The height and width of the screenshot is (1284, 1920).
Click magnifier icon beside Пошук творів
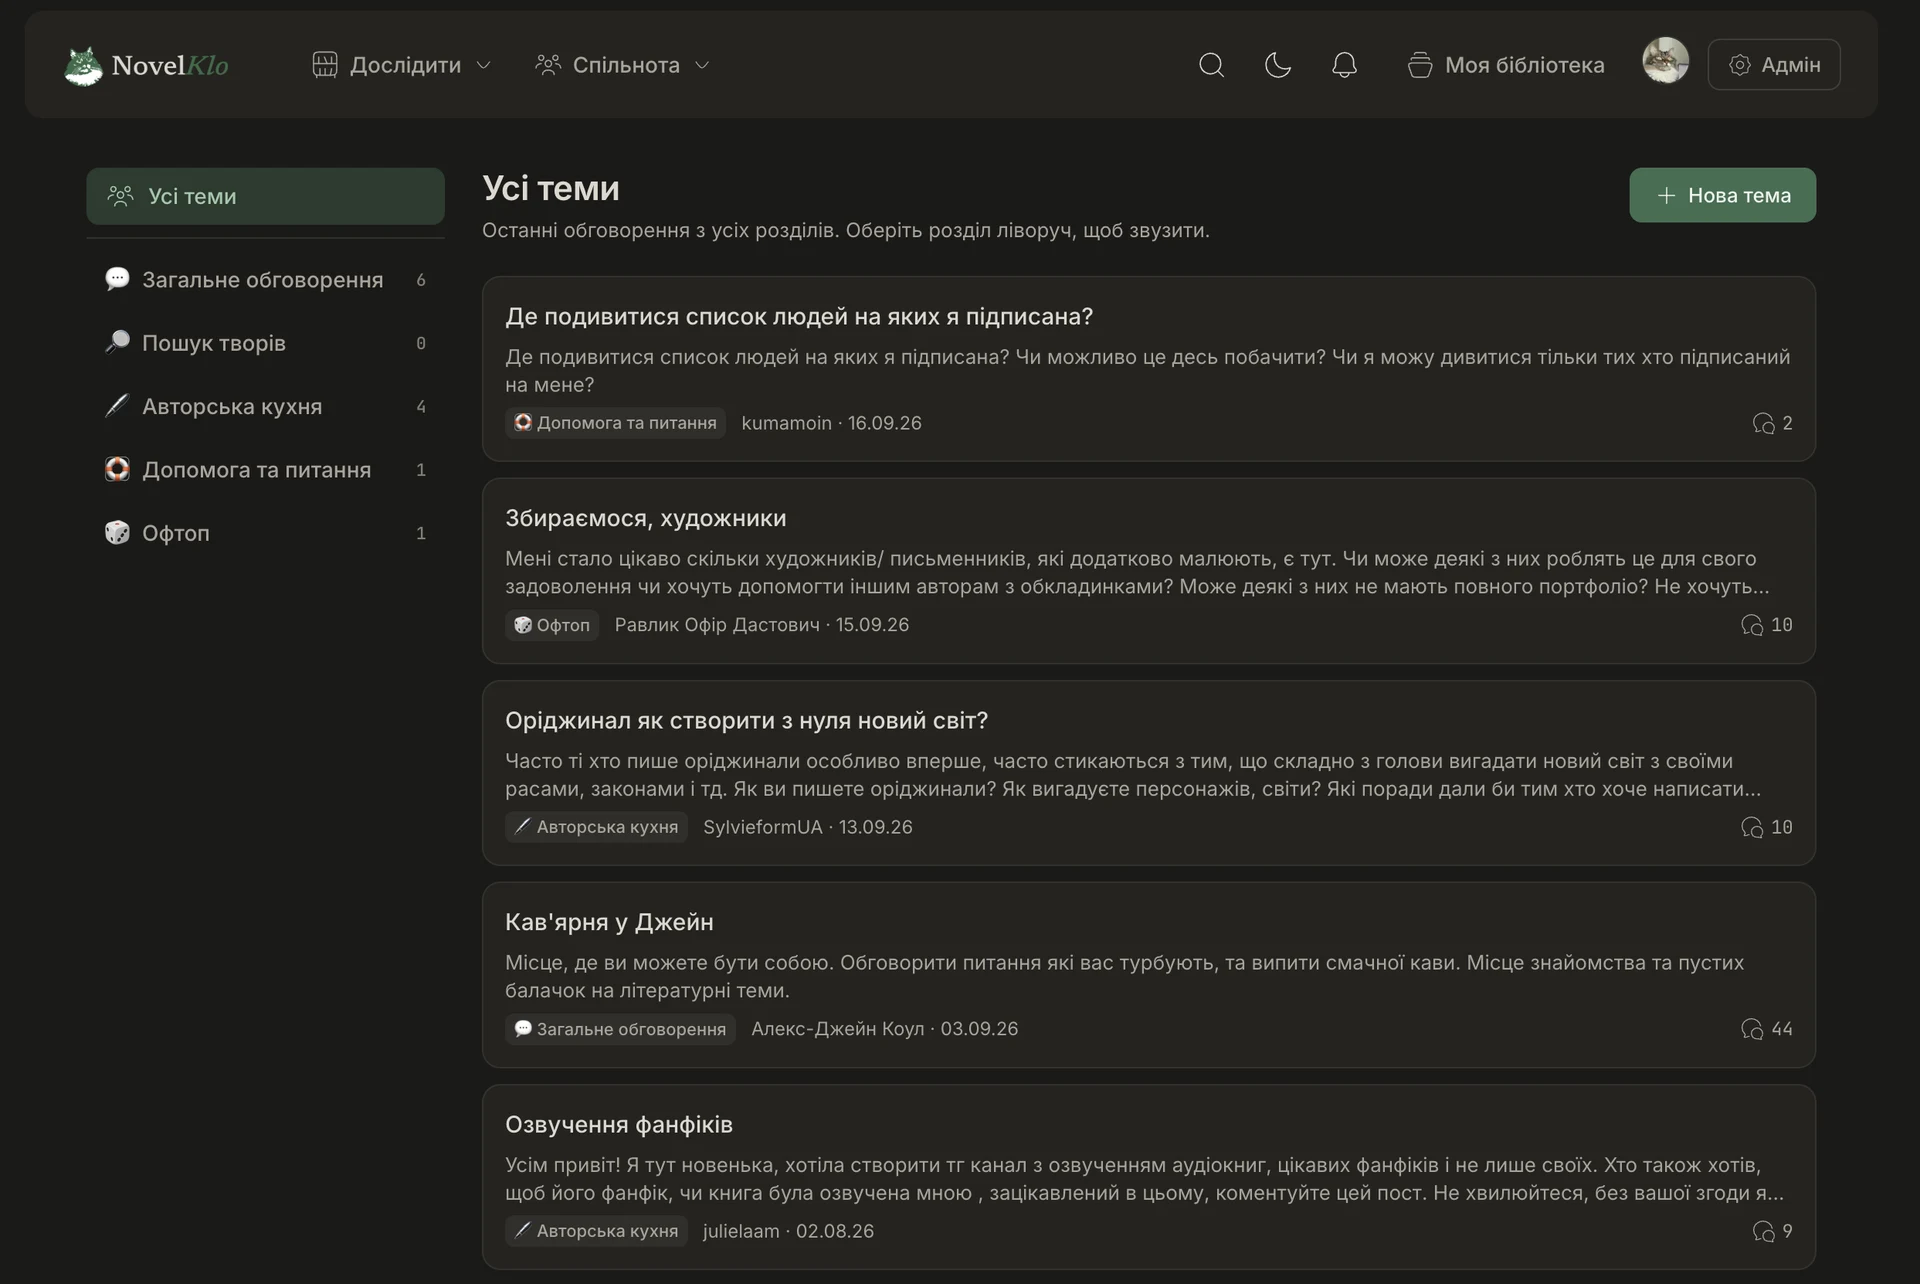[117, 342]
